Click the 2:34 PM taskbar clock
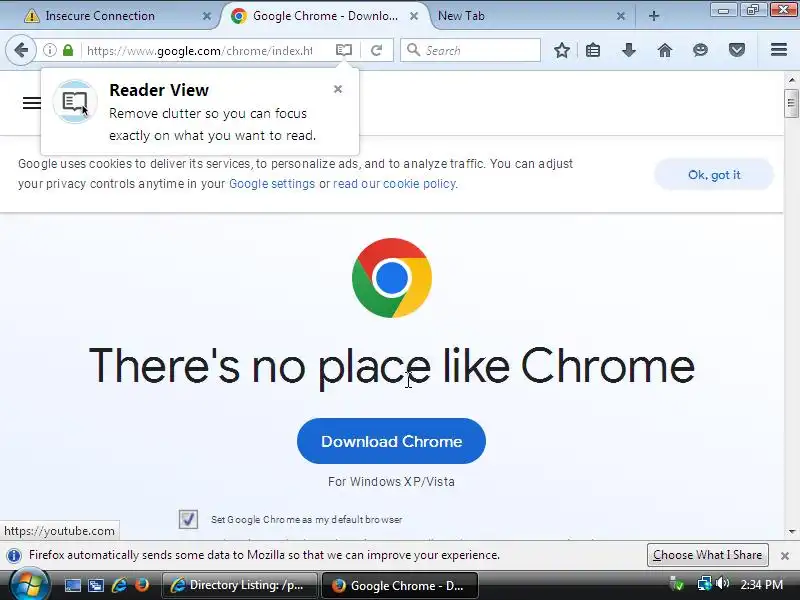This screenshot has width=800, height=600. click(x=761, y=585)
